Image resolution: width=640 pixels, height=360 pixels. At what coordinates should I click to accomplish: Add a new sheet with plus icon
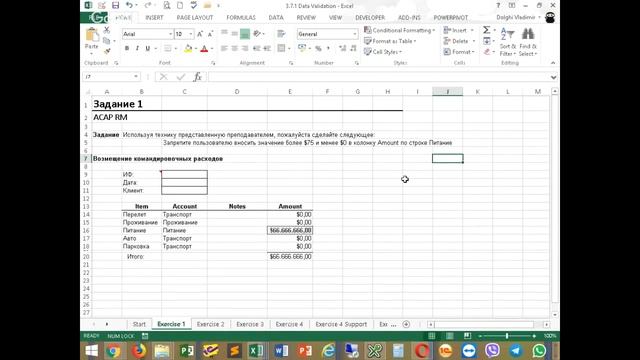pyautogui.click(x=406, y=324)
